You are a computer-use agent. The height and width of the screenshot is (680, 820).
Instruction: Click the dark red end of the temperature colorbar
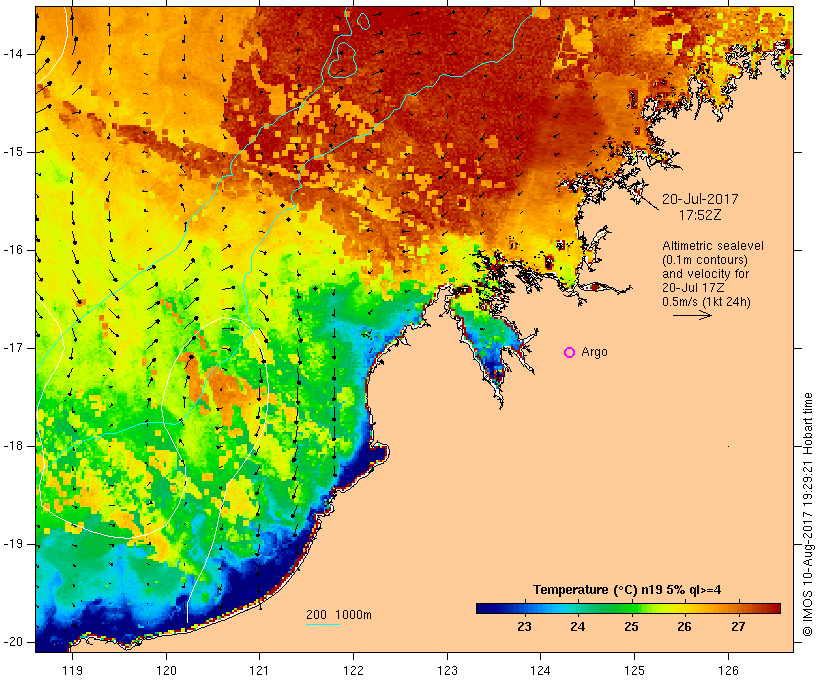[774, 608]
